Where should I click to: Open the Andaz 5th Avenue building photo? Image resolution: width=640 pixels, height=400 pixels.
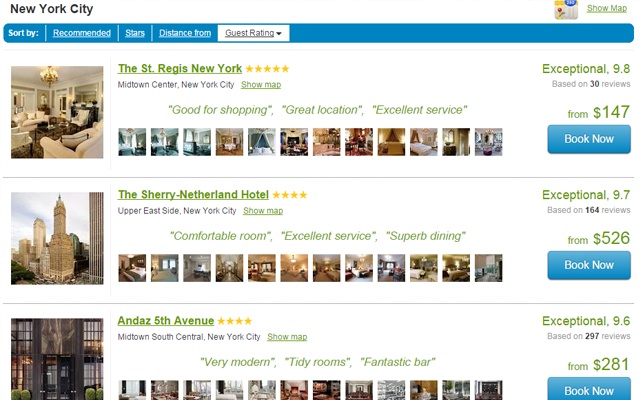pos(57,359)
